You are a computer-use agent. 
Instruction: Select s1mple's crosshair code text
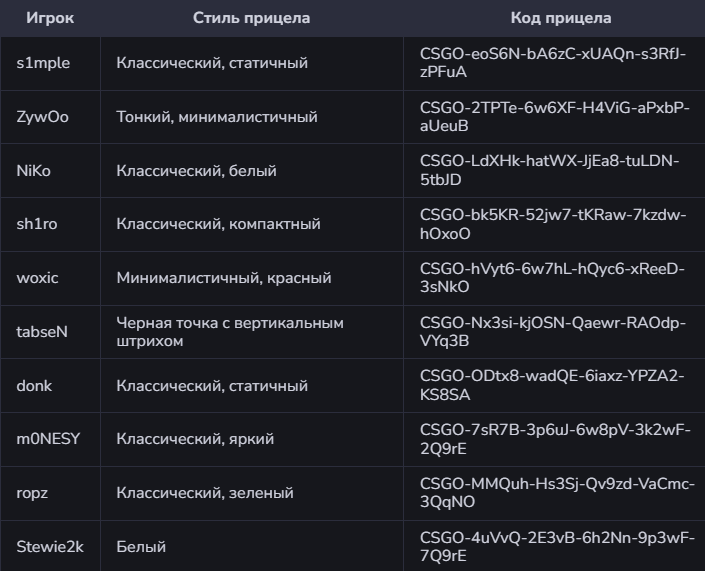pos(553,63)
